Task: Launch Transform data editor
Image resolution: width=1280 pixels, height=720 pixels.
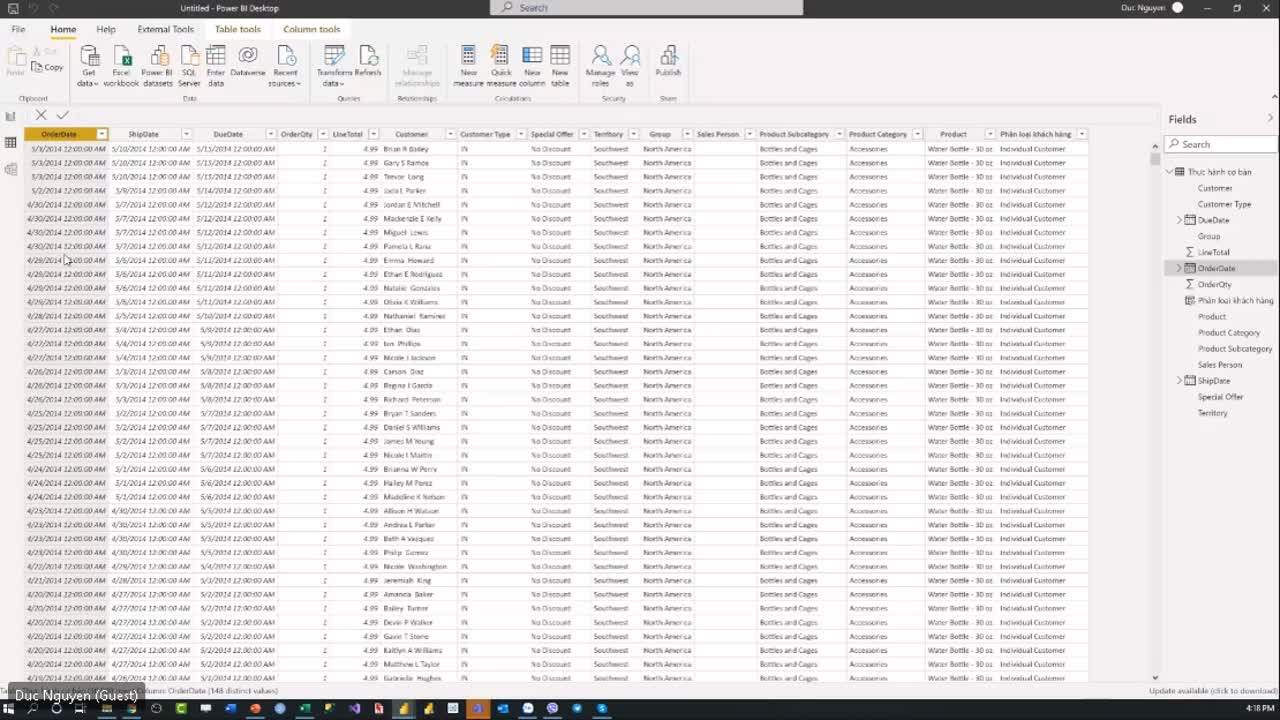Action: click(334, 66)
